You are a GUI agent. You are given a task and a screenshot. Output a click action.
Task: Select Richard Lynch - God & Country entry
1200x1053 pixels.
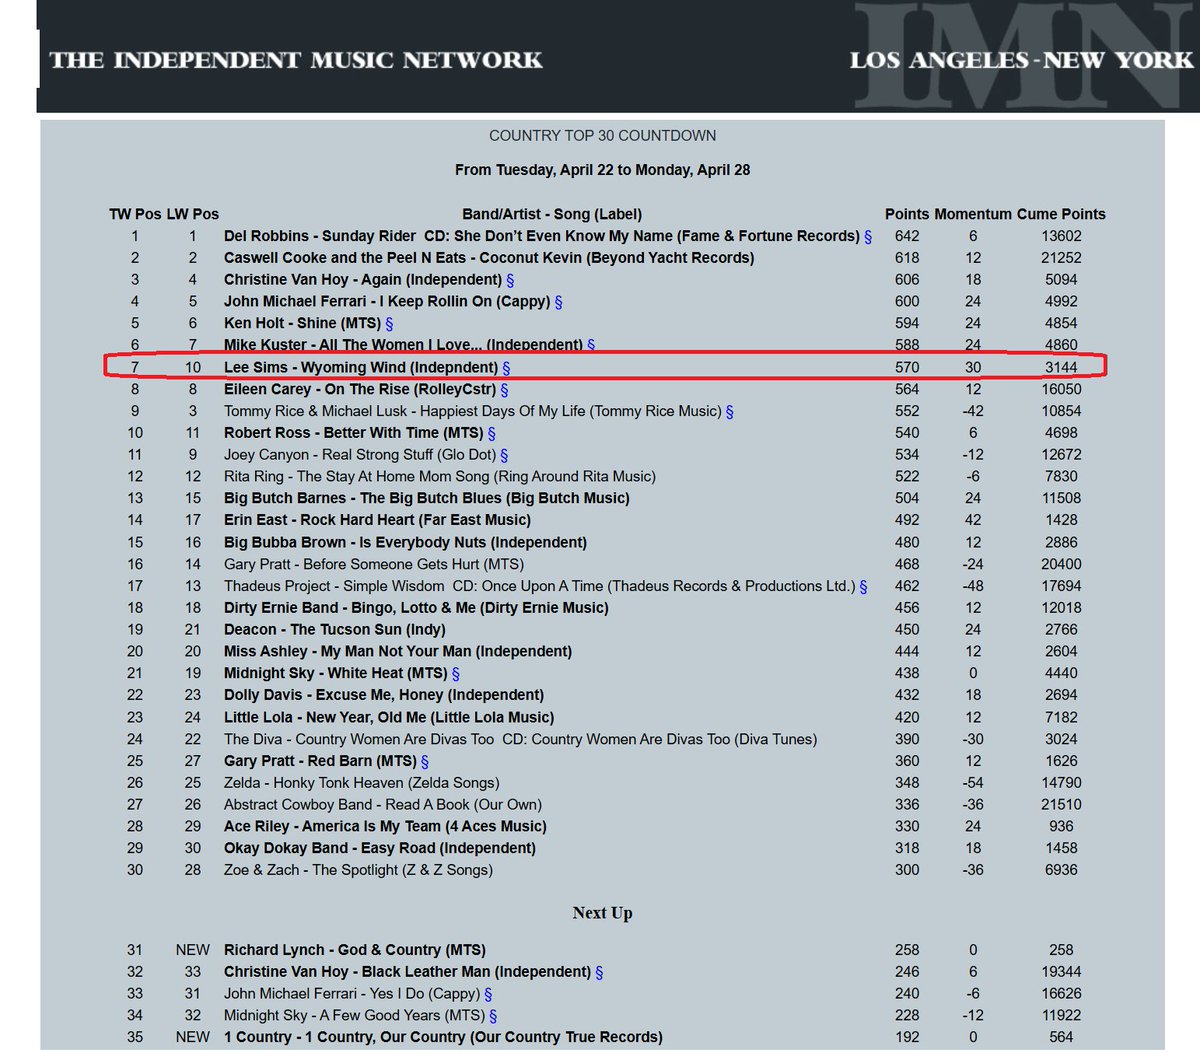(355, 950)
